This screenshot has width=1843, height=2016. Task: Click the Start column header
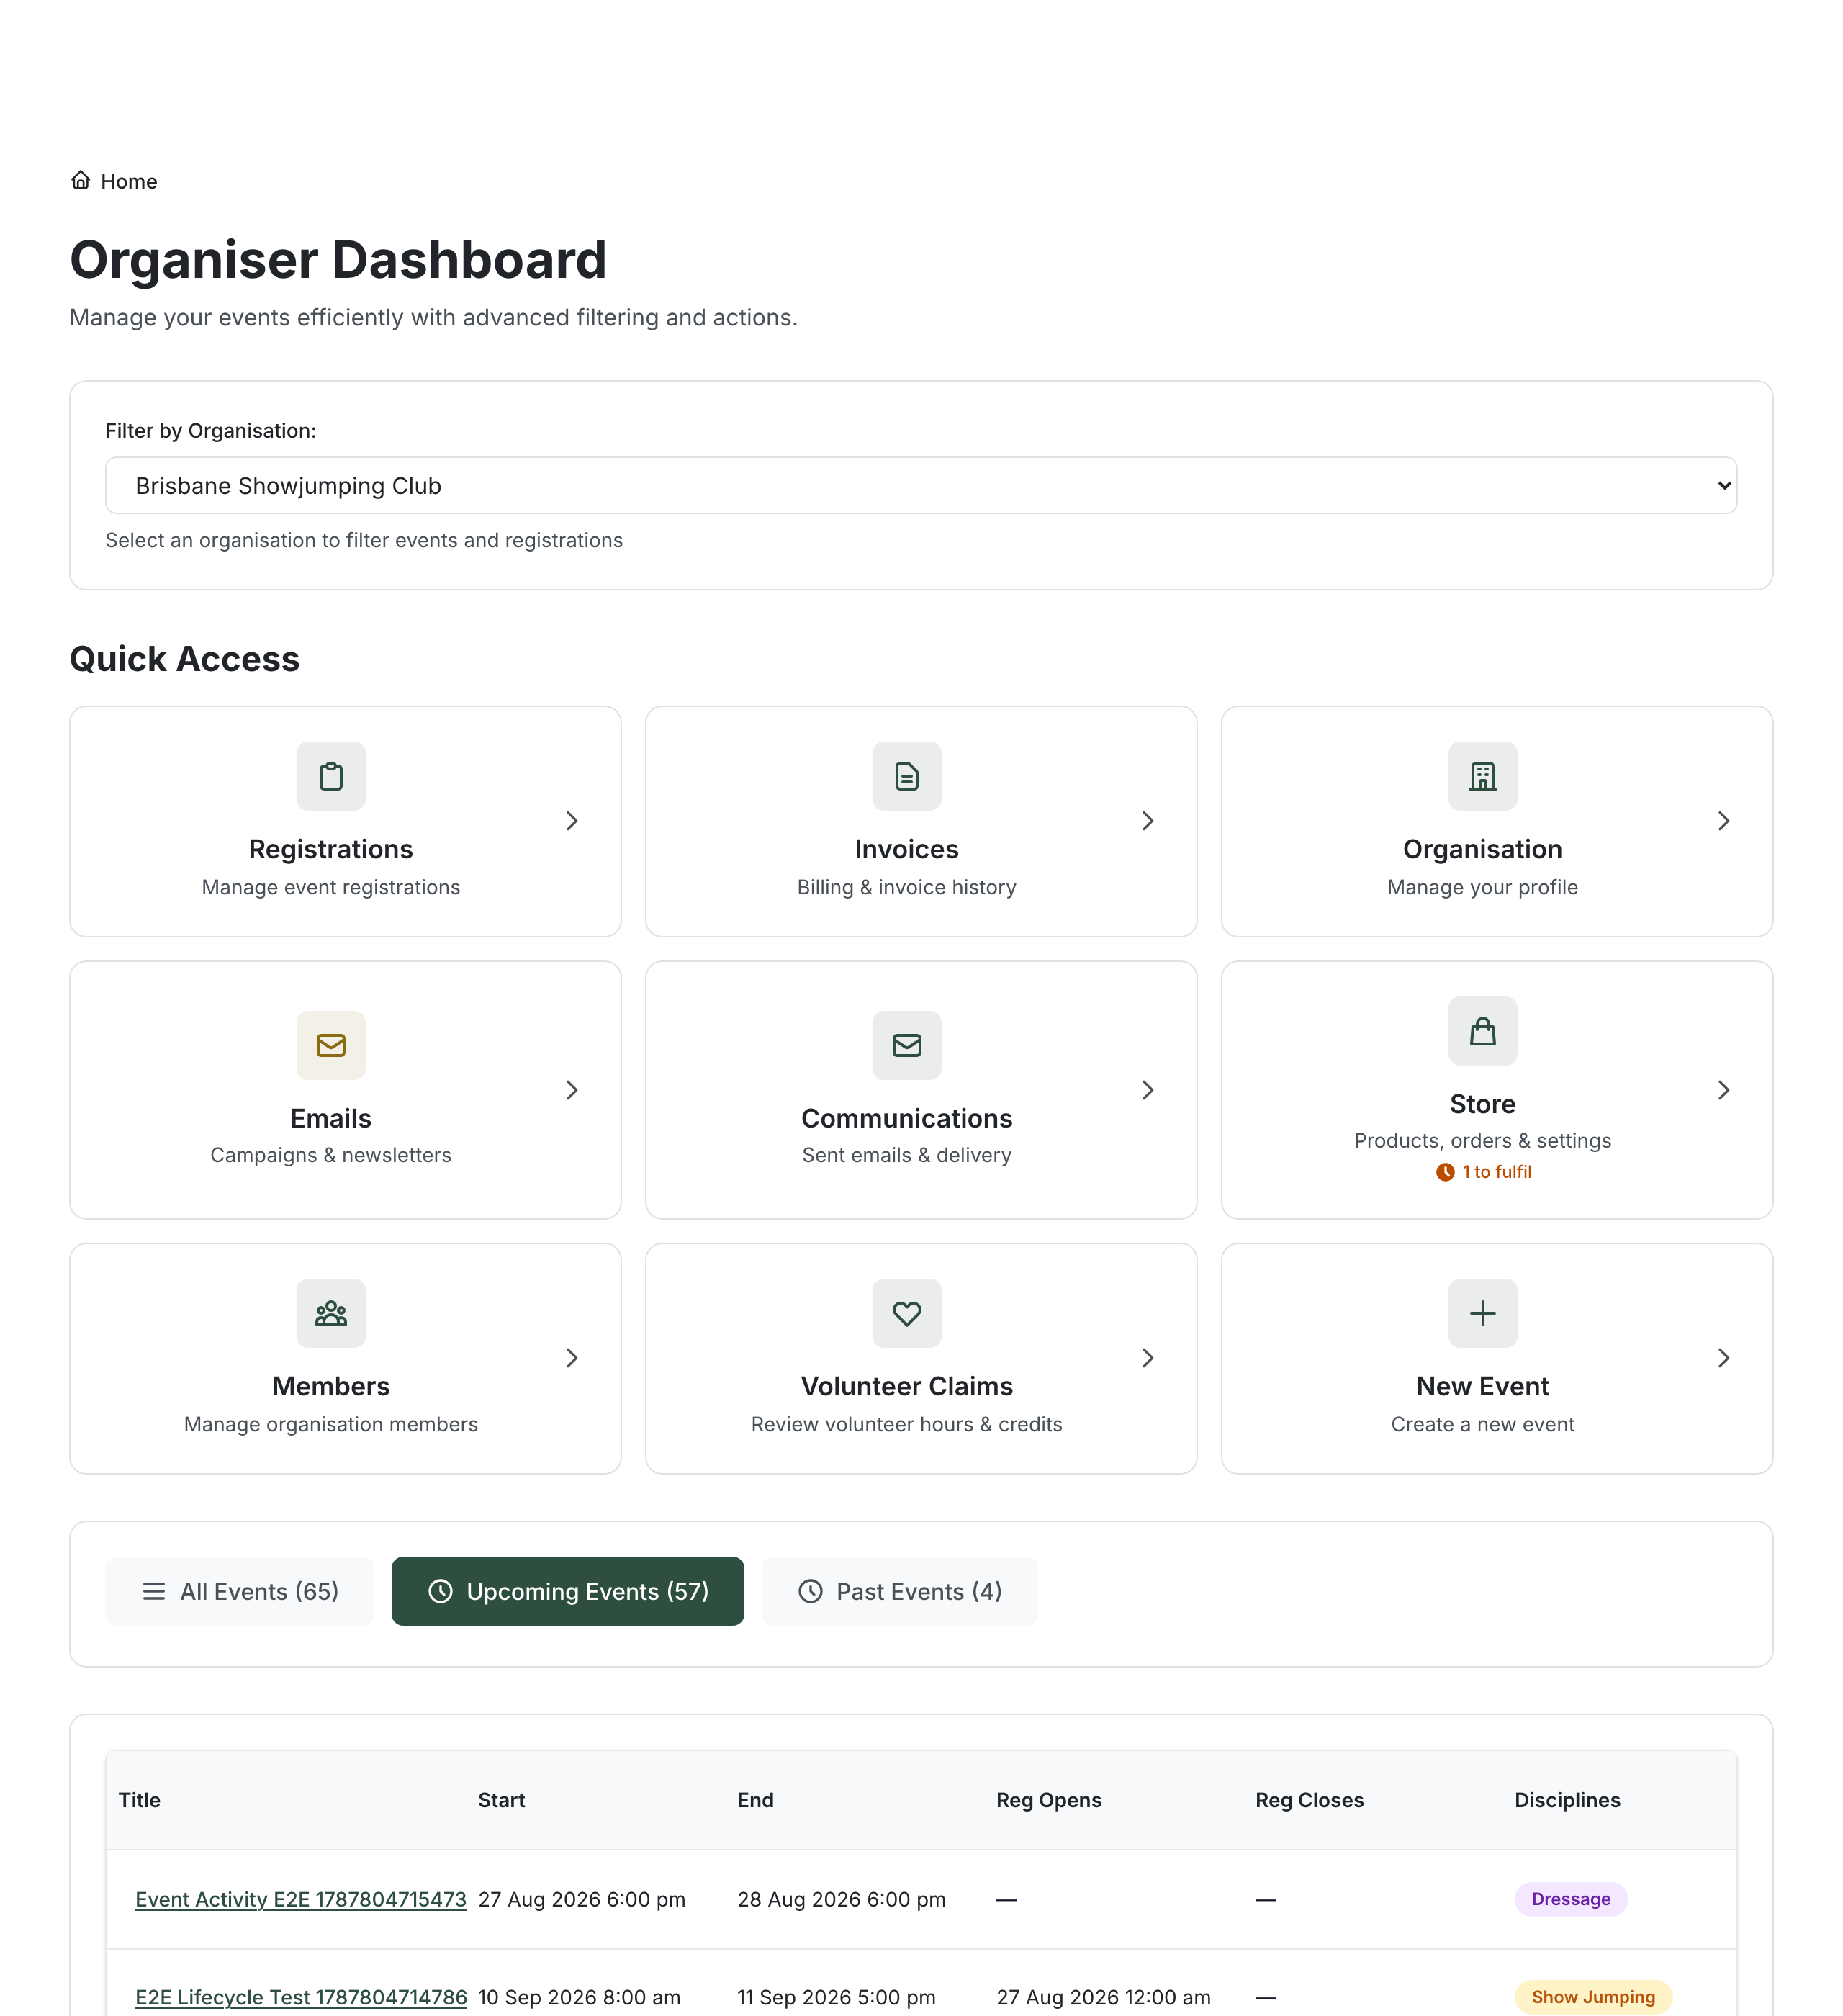(x=501, y=1800)
